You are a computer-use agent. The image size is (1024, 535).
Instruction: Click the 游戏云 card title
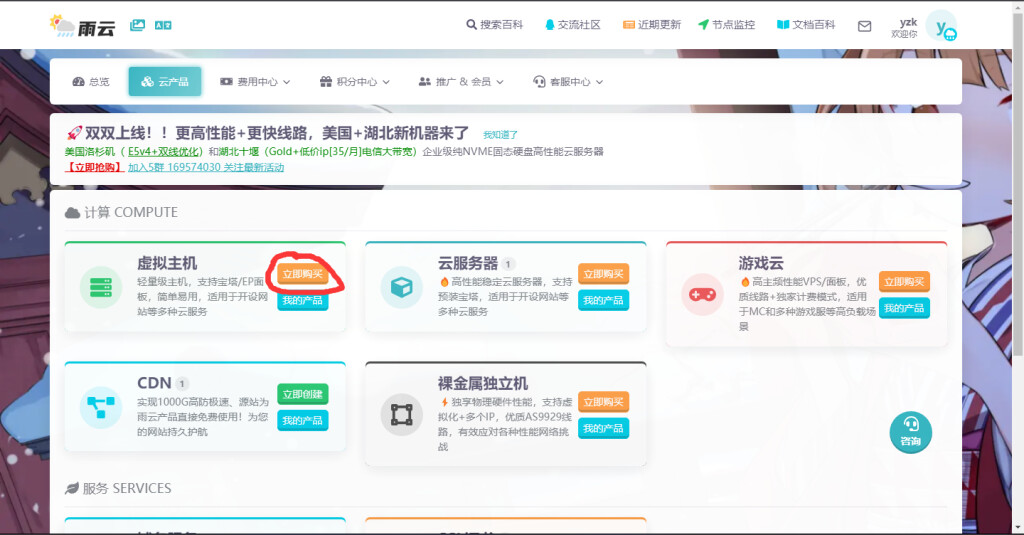coord(761,263)
